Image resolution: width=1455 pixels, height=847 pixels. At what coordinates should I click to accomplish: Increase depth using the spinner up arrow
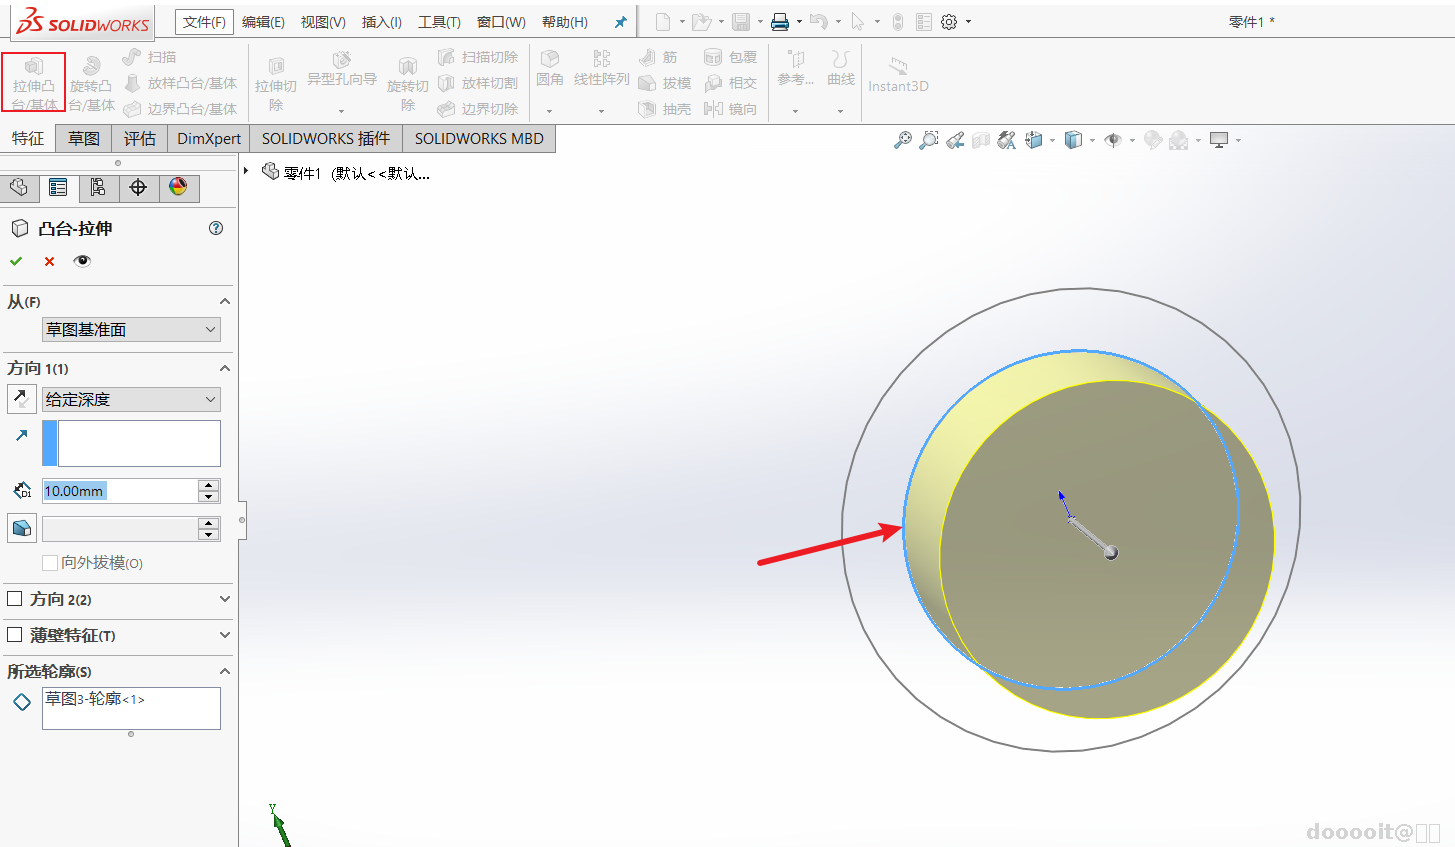pos(208,485)
